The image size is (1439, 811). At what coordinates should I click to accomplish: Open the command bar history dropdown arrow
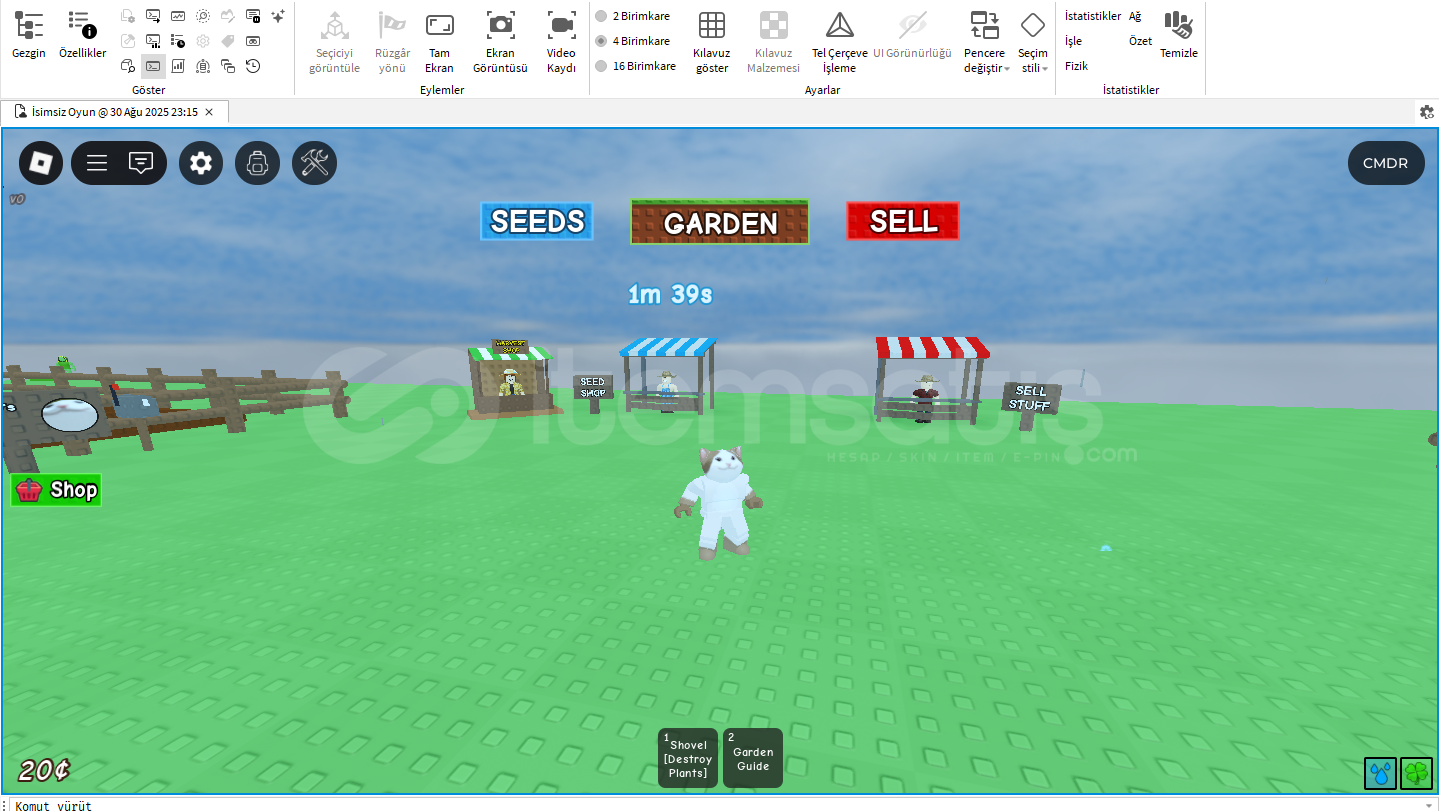coord(1428,805)
